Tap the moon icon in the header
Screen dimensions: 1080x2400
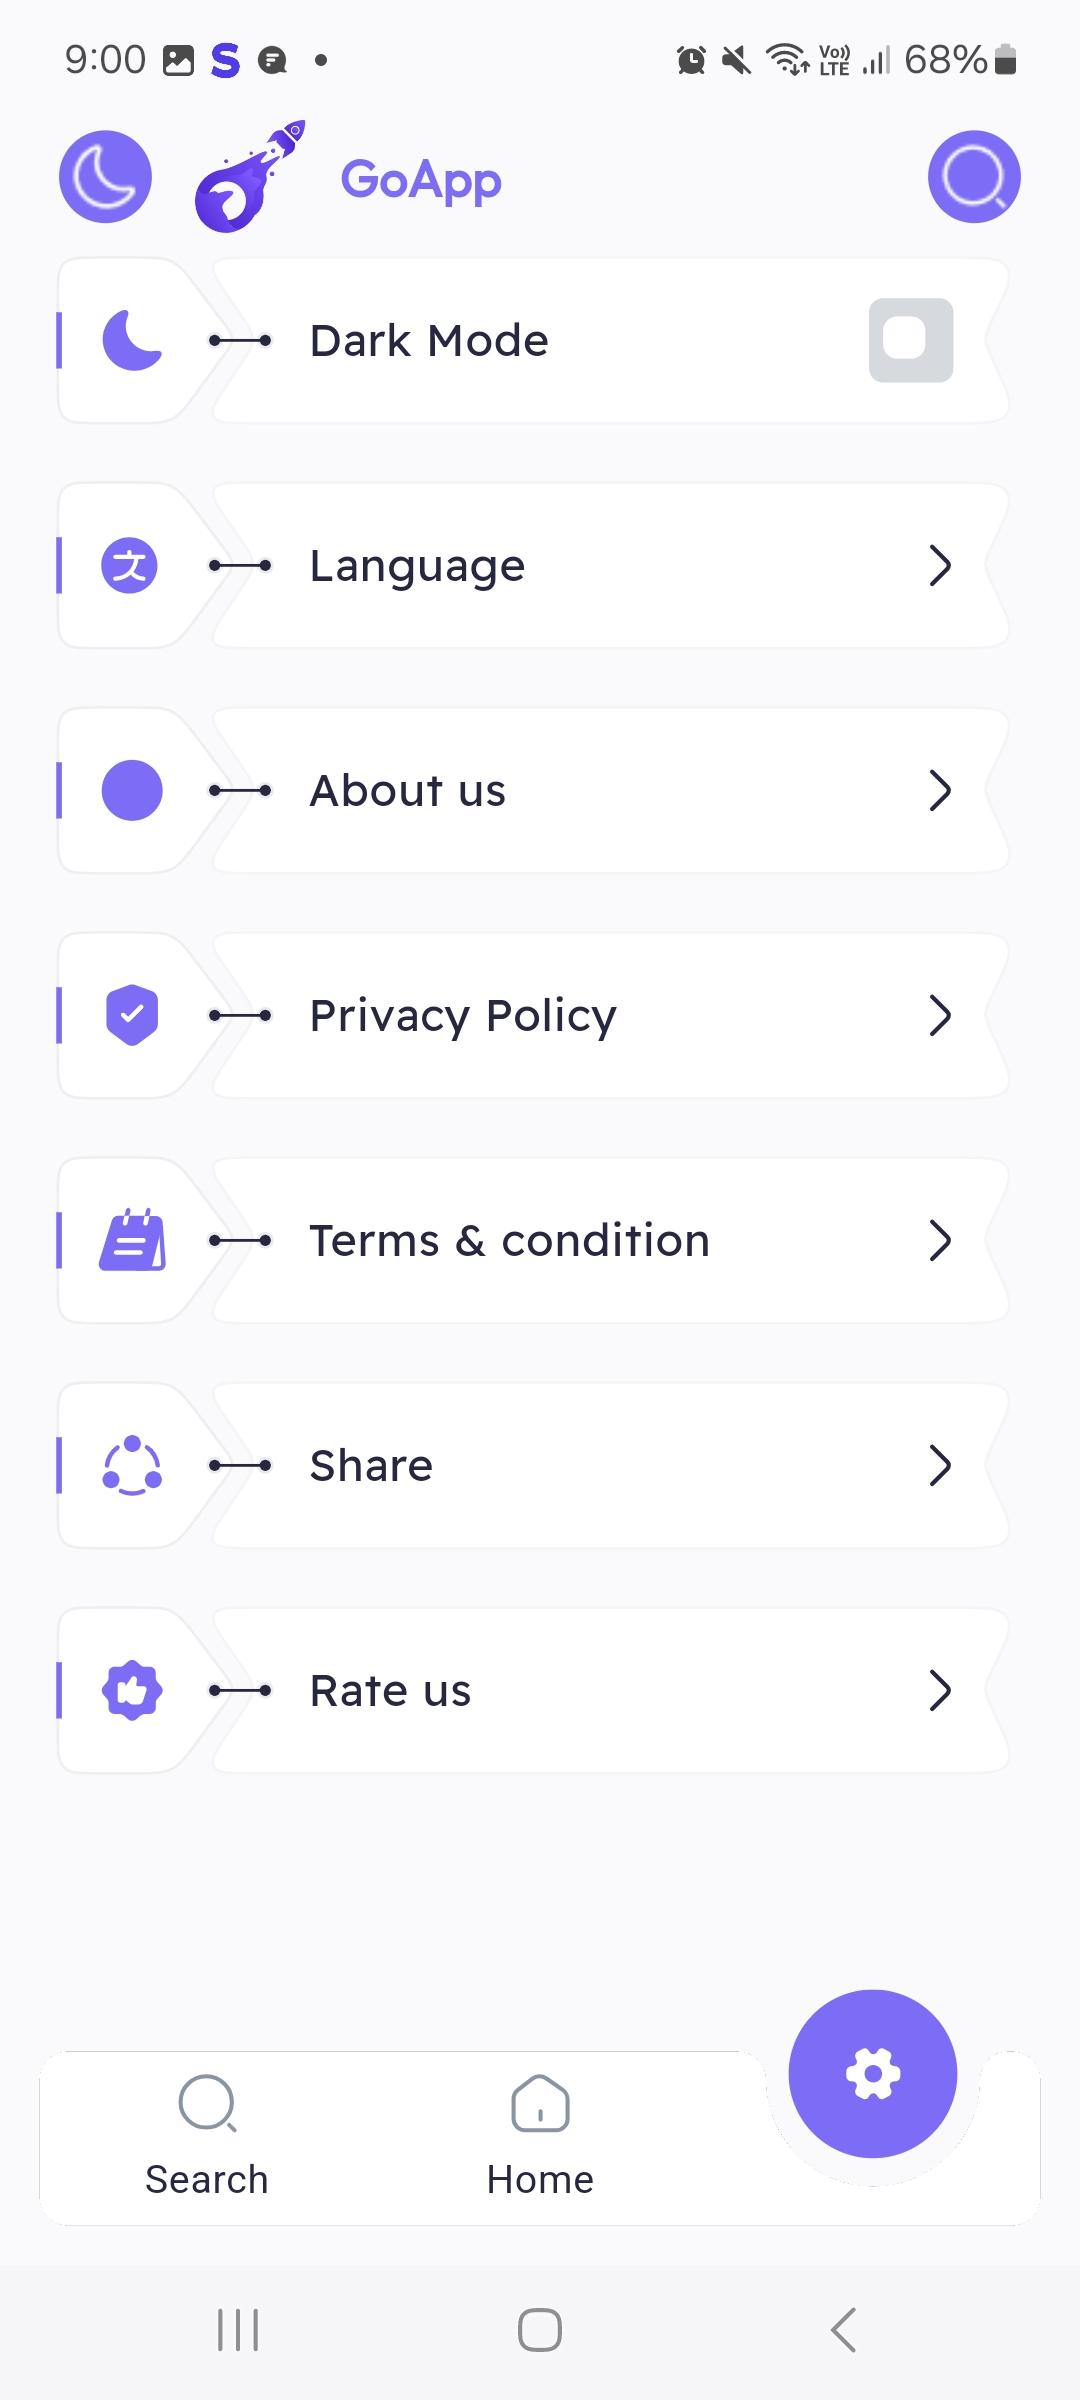point(105,177)
